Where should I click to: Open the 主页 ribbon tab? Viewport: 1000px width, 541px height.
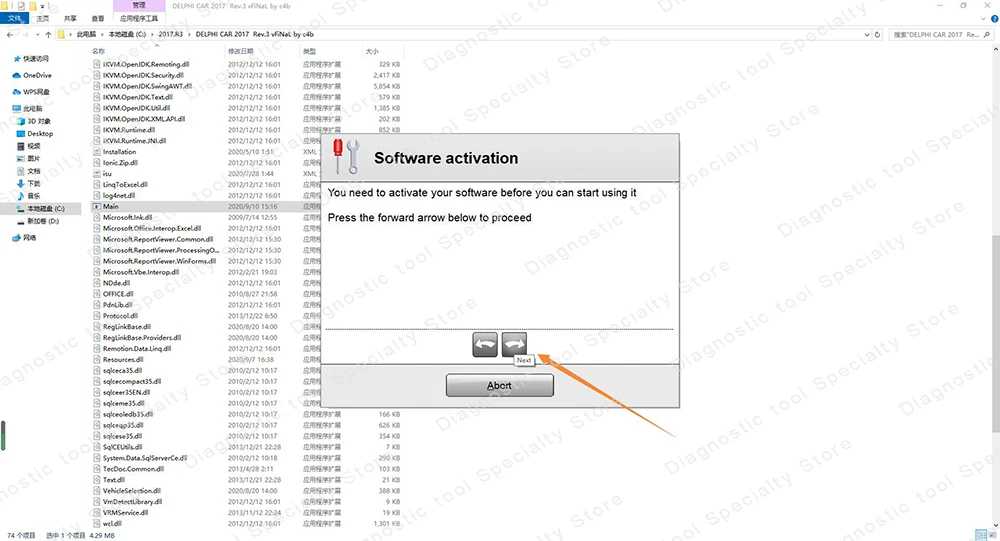(43, 19)
